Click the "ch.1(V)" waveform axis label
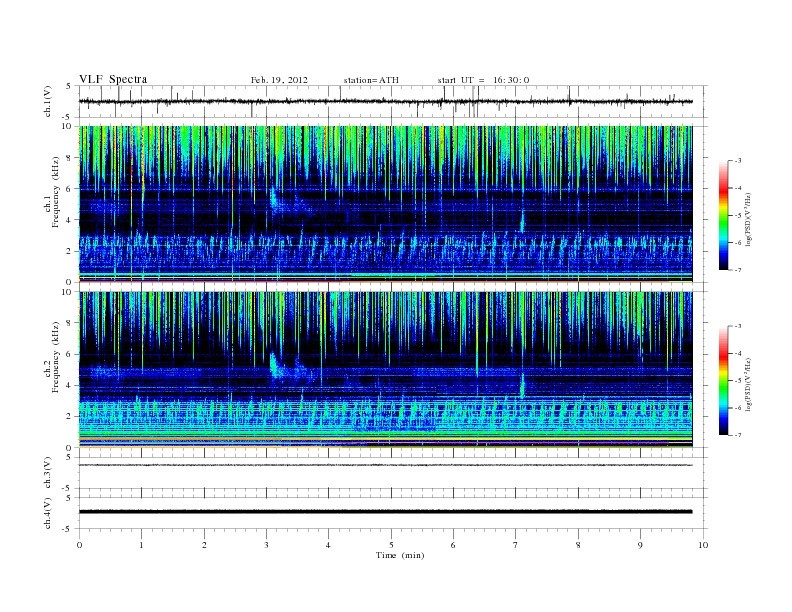This screenshot has height=612, width=792. [x=47, y=101]
